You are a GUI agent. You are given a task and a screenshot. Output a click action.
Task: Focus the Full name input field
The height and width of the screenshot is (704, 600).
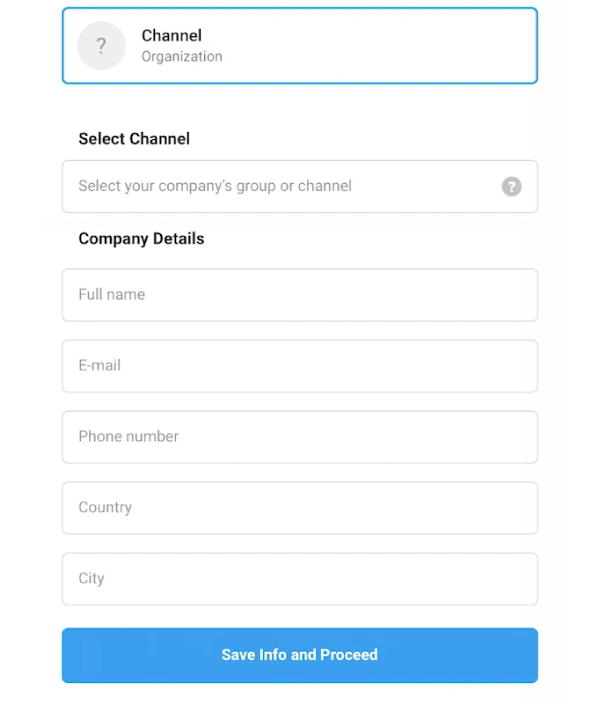coord(300,295)
